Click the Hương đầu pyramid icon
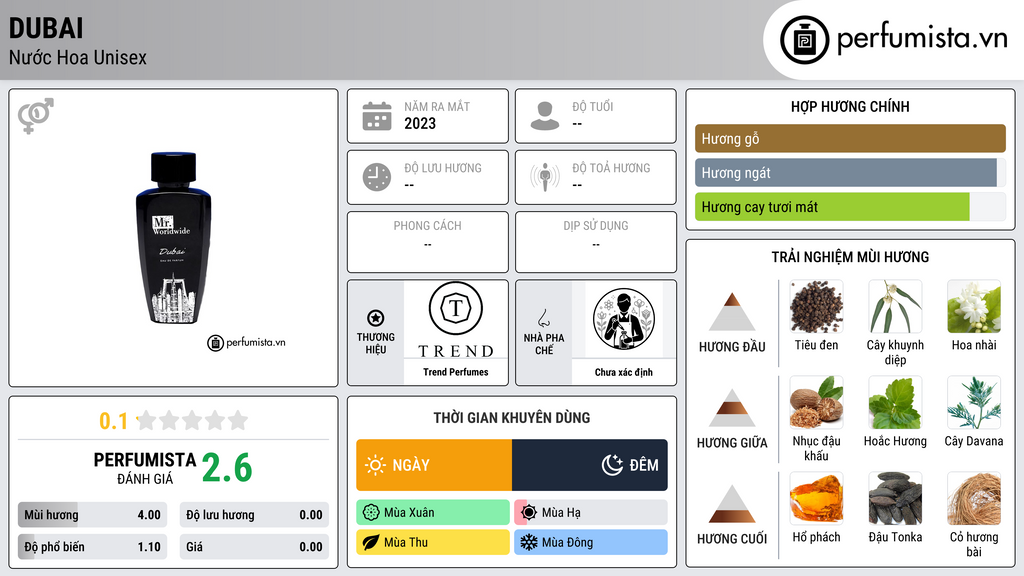Image resolution: width=1024 pixels, height=576 pixels. point(732,312)
